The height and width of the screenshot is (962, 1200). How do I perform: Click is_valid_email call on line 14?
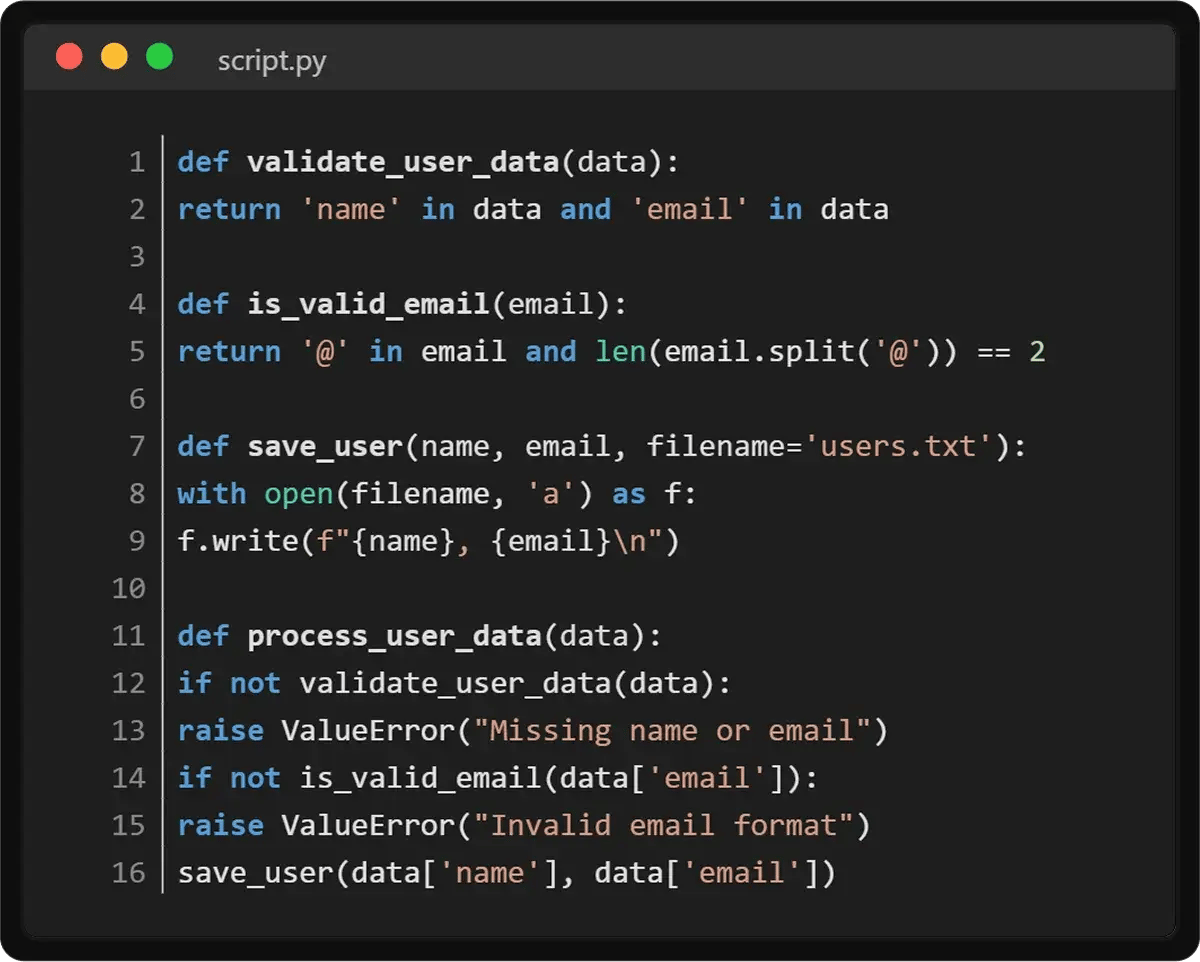[421, 778]
